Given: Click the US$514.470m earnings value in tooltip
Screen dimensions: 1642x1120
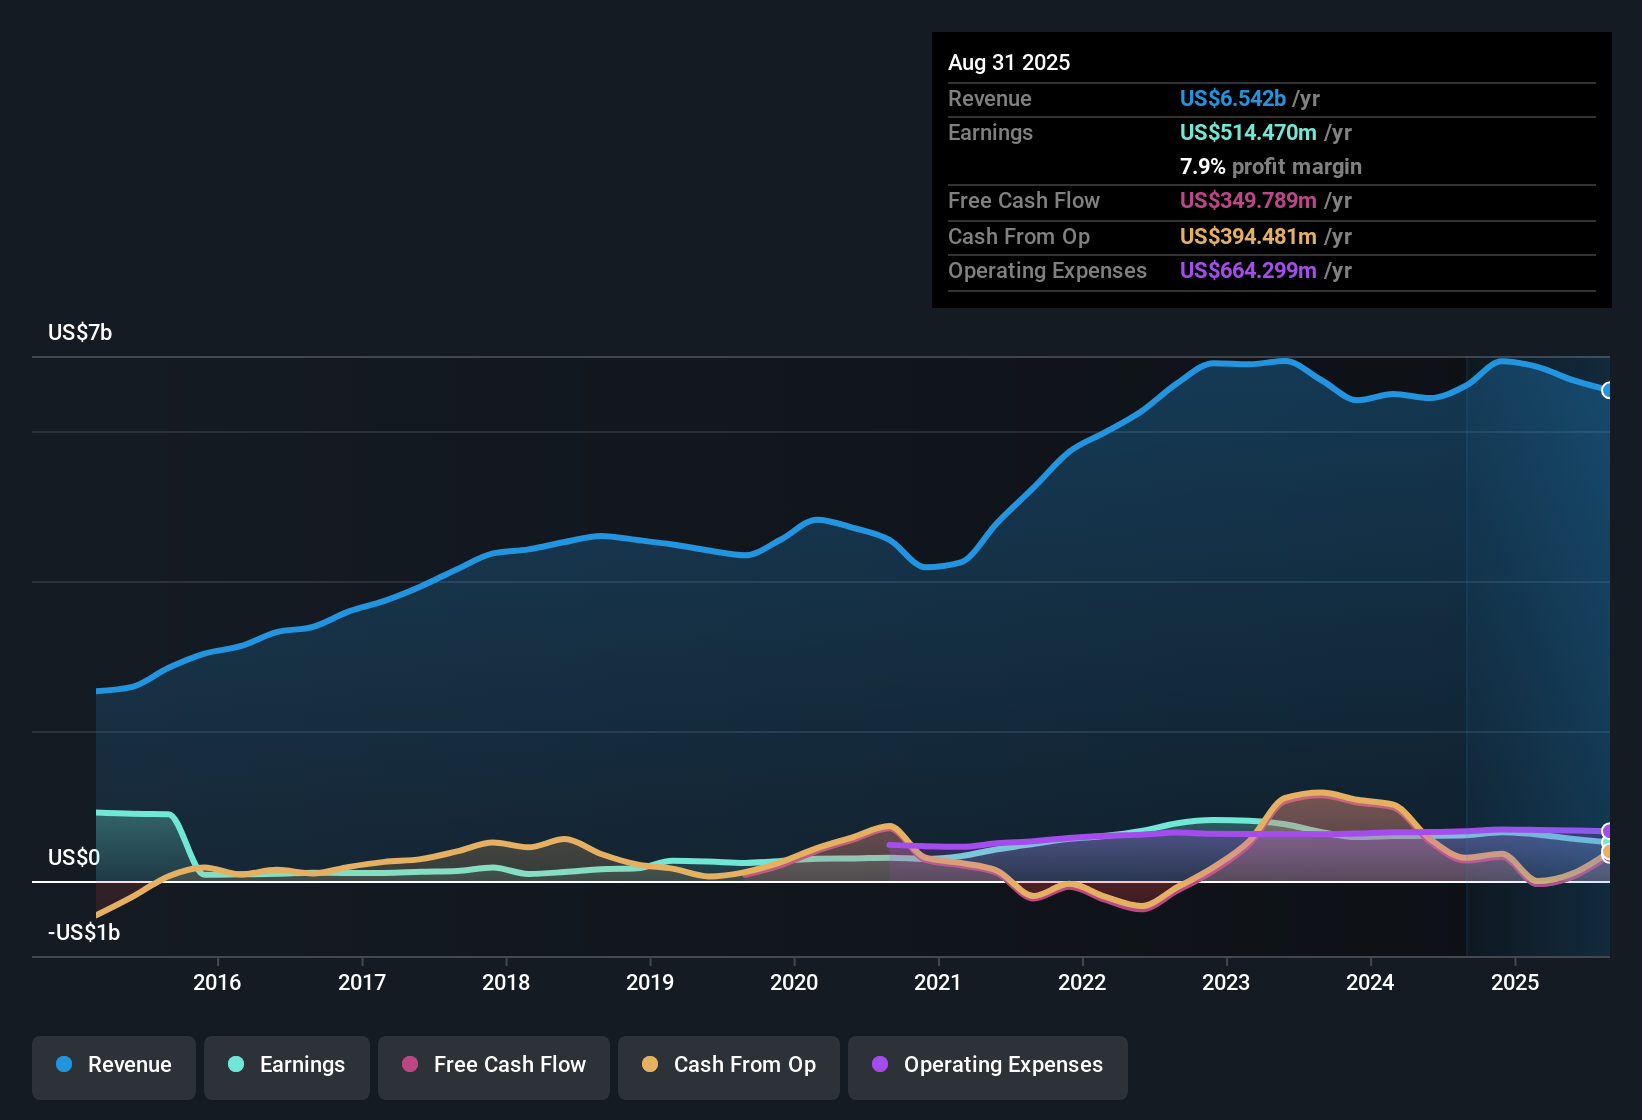Looking at the screenshot, I should point(1249,132).
